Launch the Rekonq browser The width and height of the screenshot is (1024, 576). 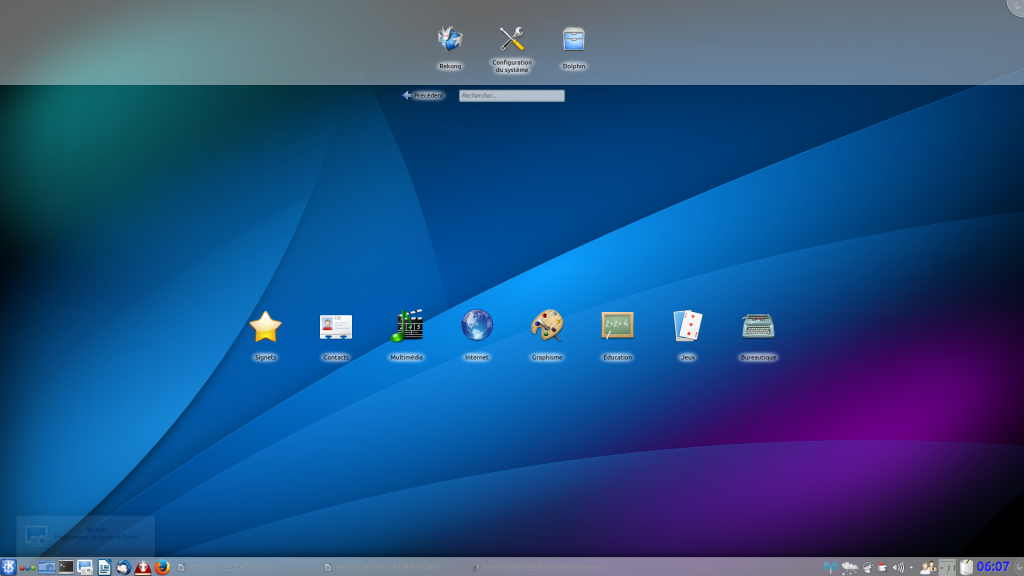[x=450, y=47]
